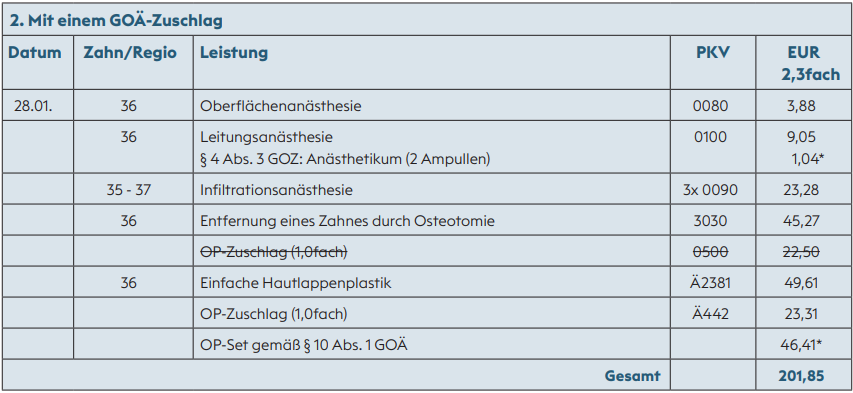Select the crossed-out code 0500
The height and width of the screenshot is (393, 853).
click(710, 252)
